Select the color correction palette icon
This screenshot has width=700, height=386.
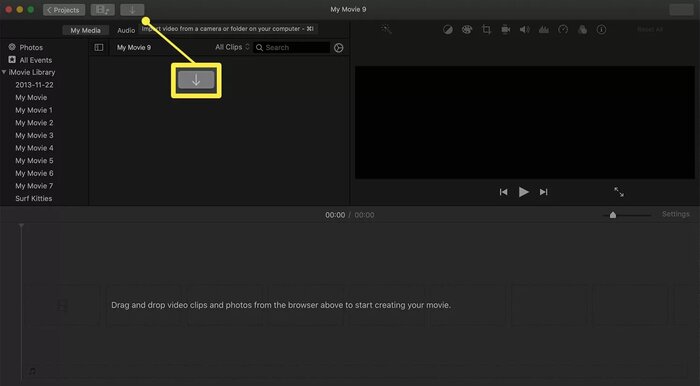click(x=467, y=30)
